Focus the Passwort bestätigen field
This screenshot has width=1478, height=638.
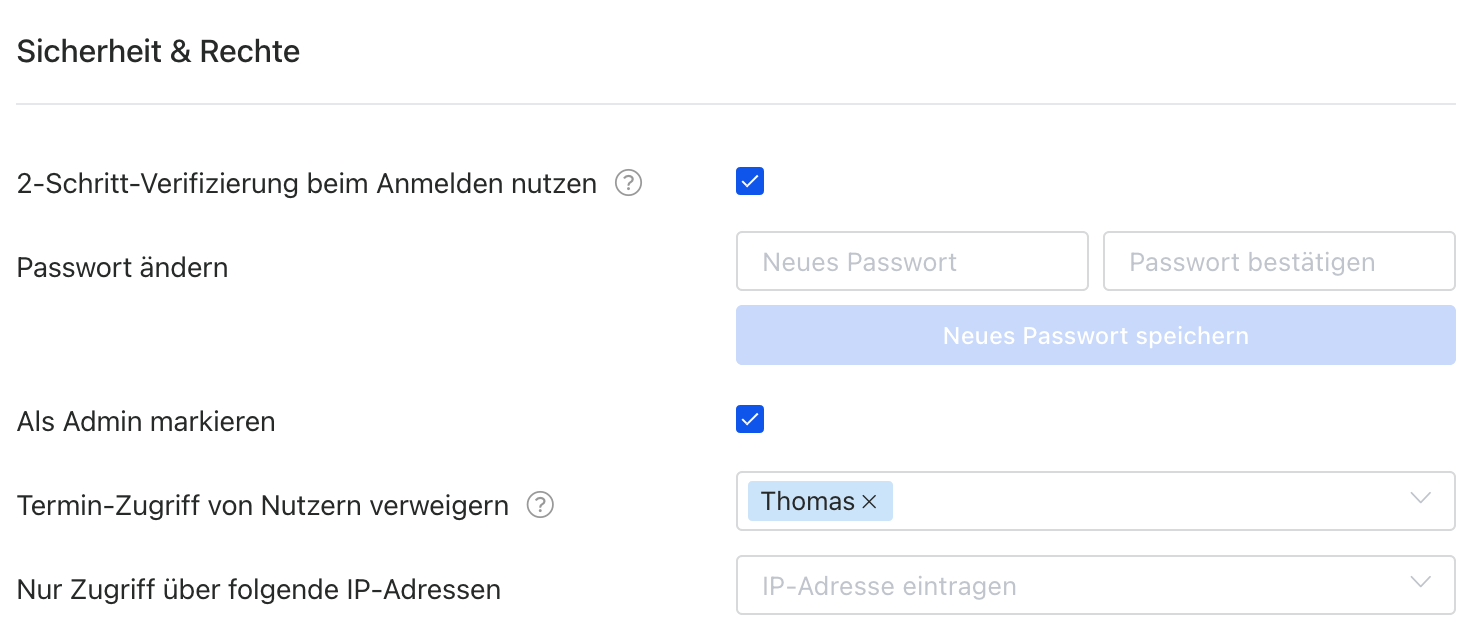[x=1279, y=262]
